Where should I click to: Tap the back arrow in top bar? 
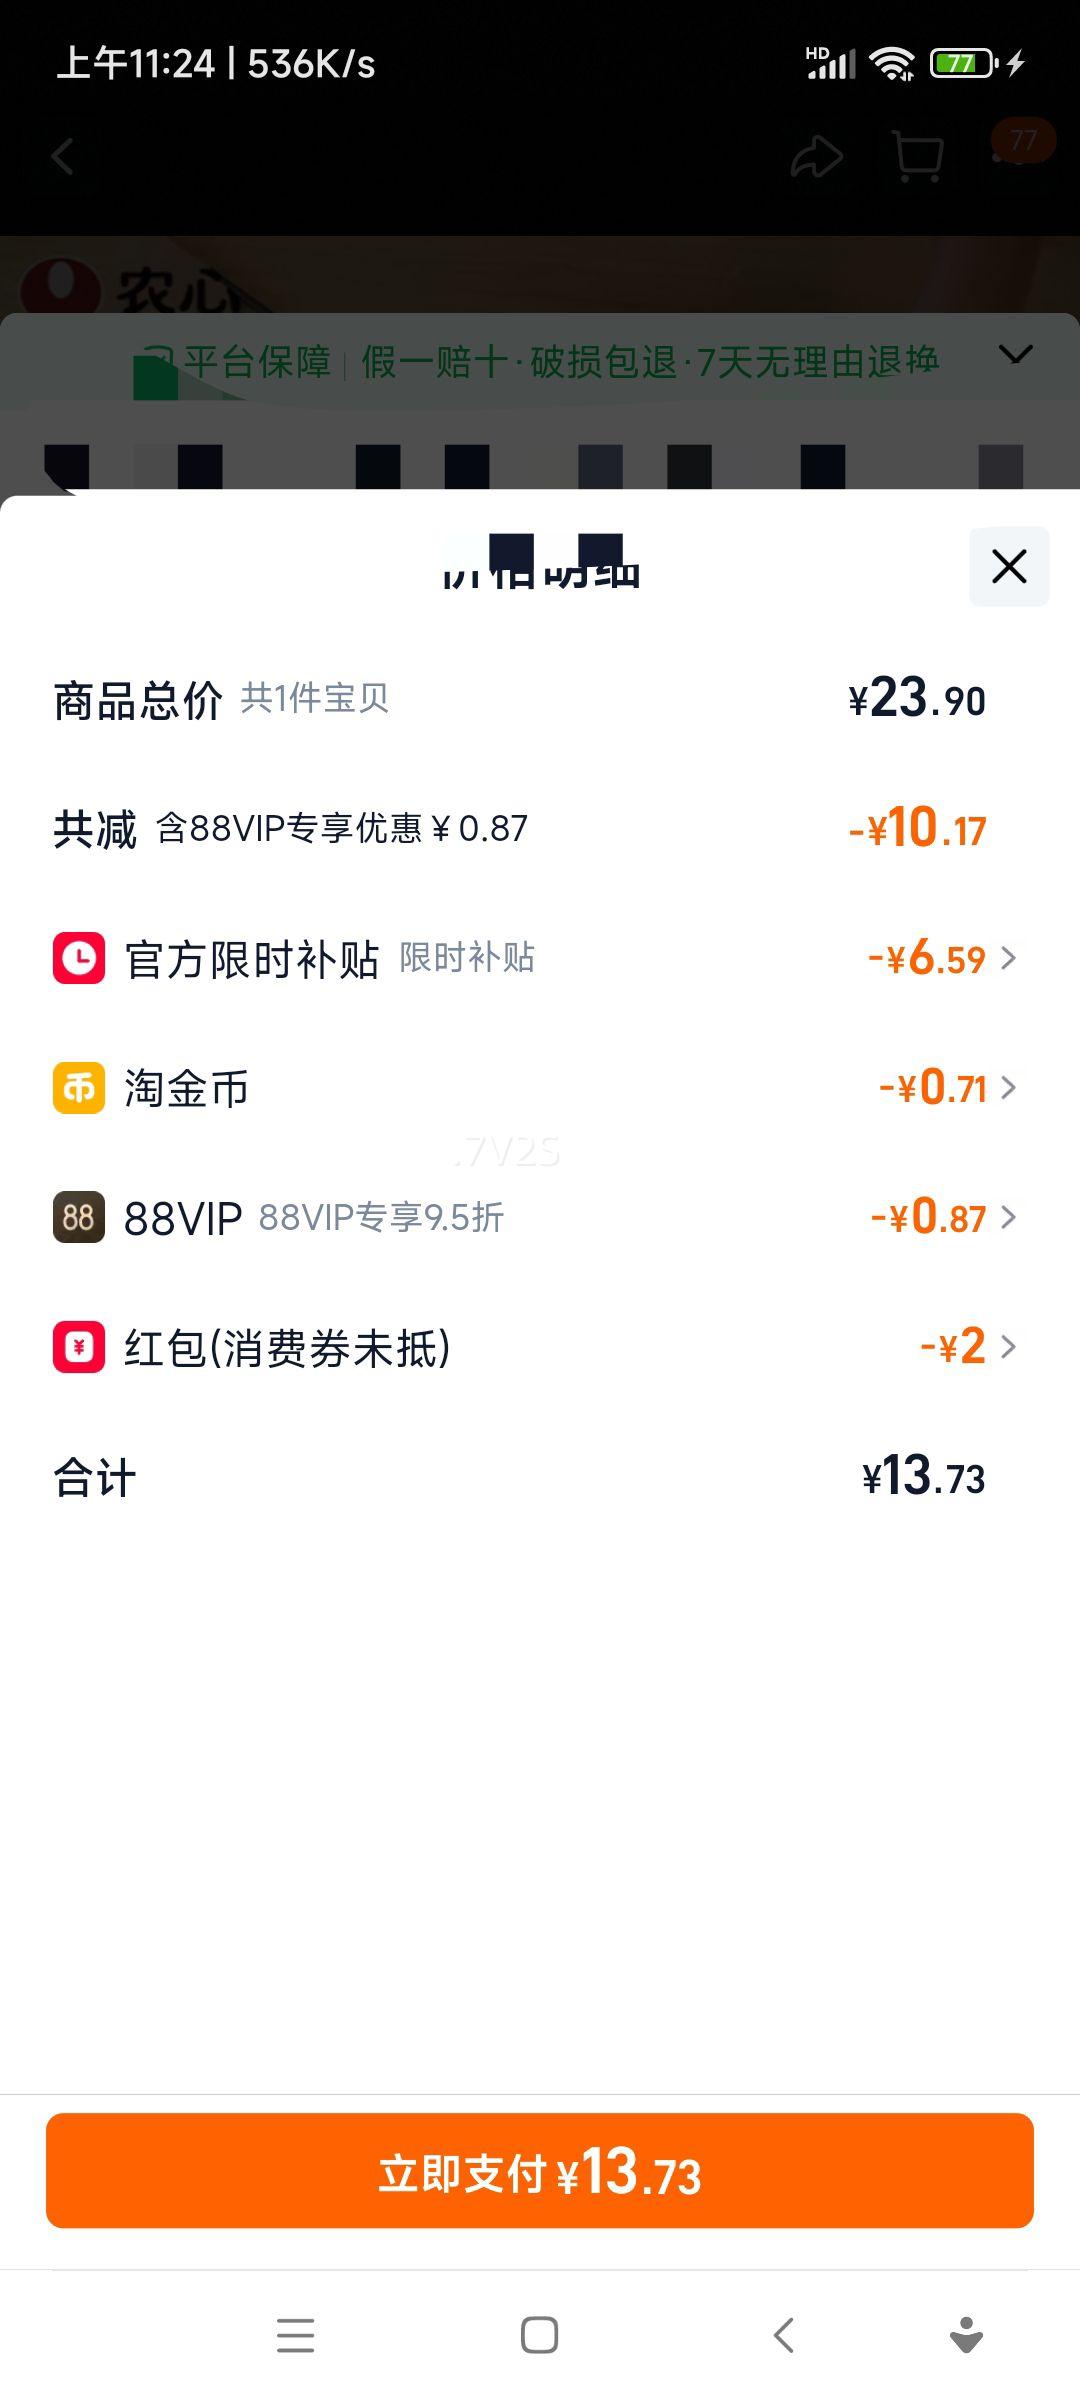pos(63,156)
